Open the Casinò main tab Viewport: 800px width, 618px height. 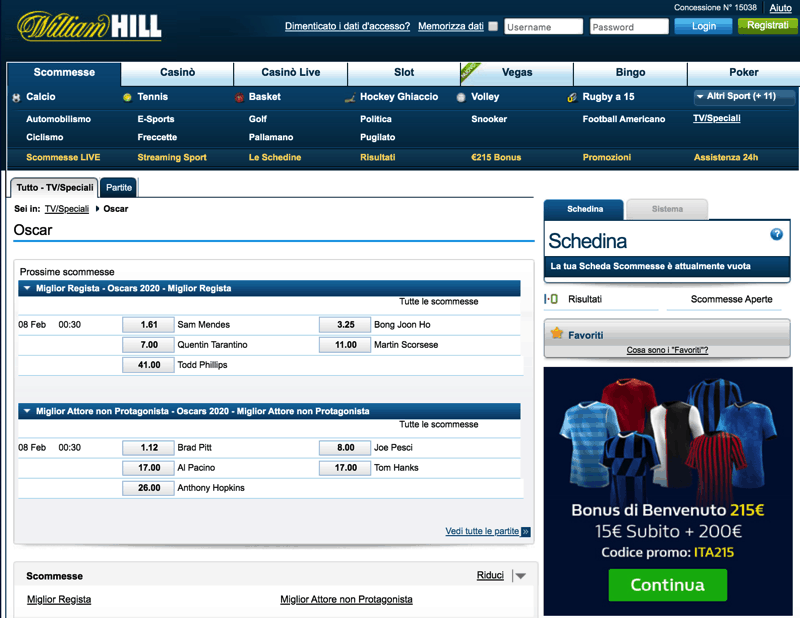tap(178, 72)
